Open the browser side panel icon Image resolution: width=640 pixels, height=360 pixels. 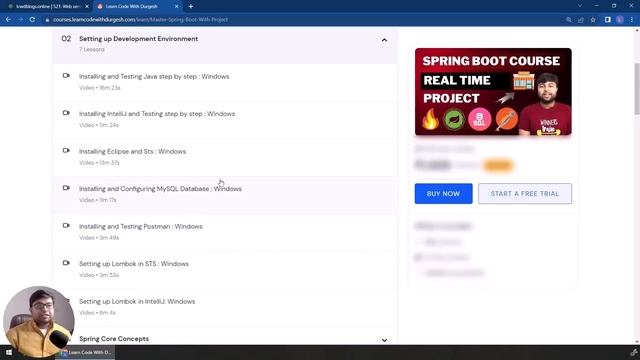608,20
